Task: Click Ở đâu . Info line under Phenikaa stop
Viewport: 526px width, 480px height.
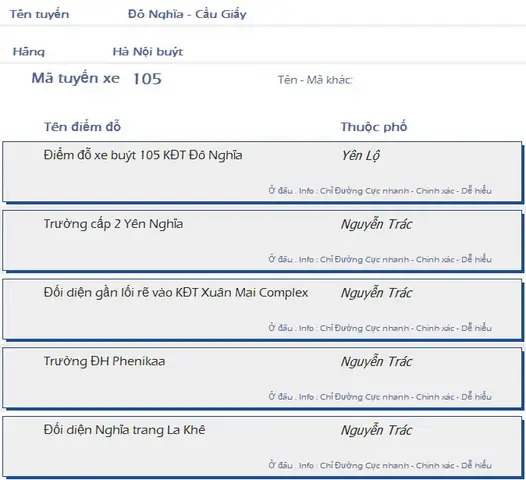Action: (380, 397)
